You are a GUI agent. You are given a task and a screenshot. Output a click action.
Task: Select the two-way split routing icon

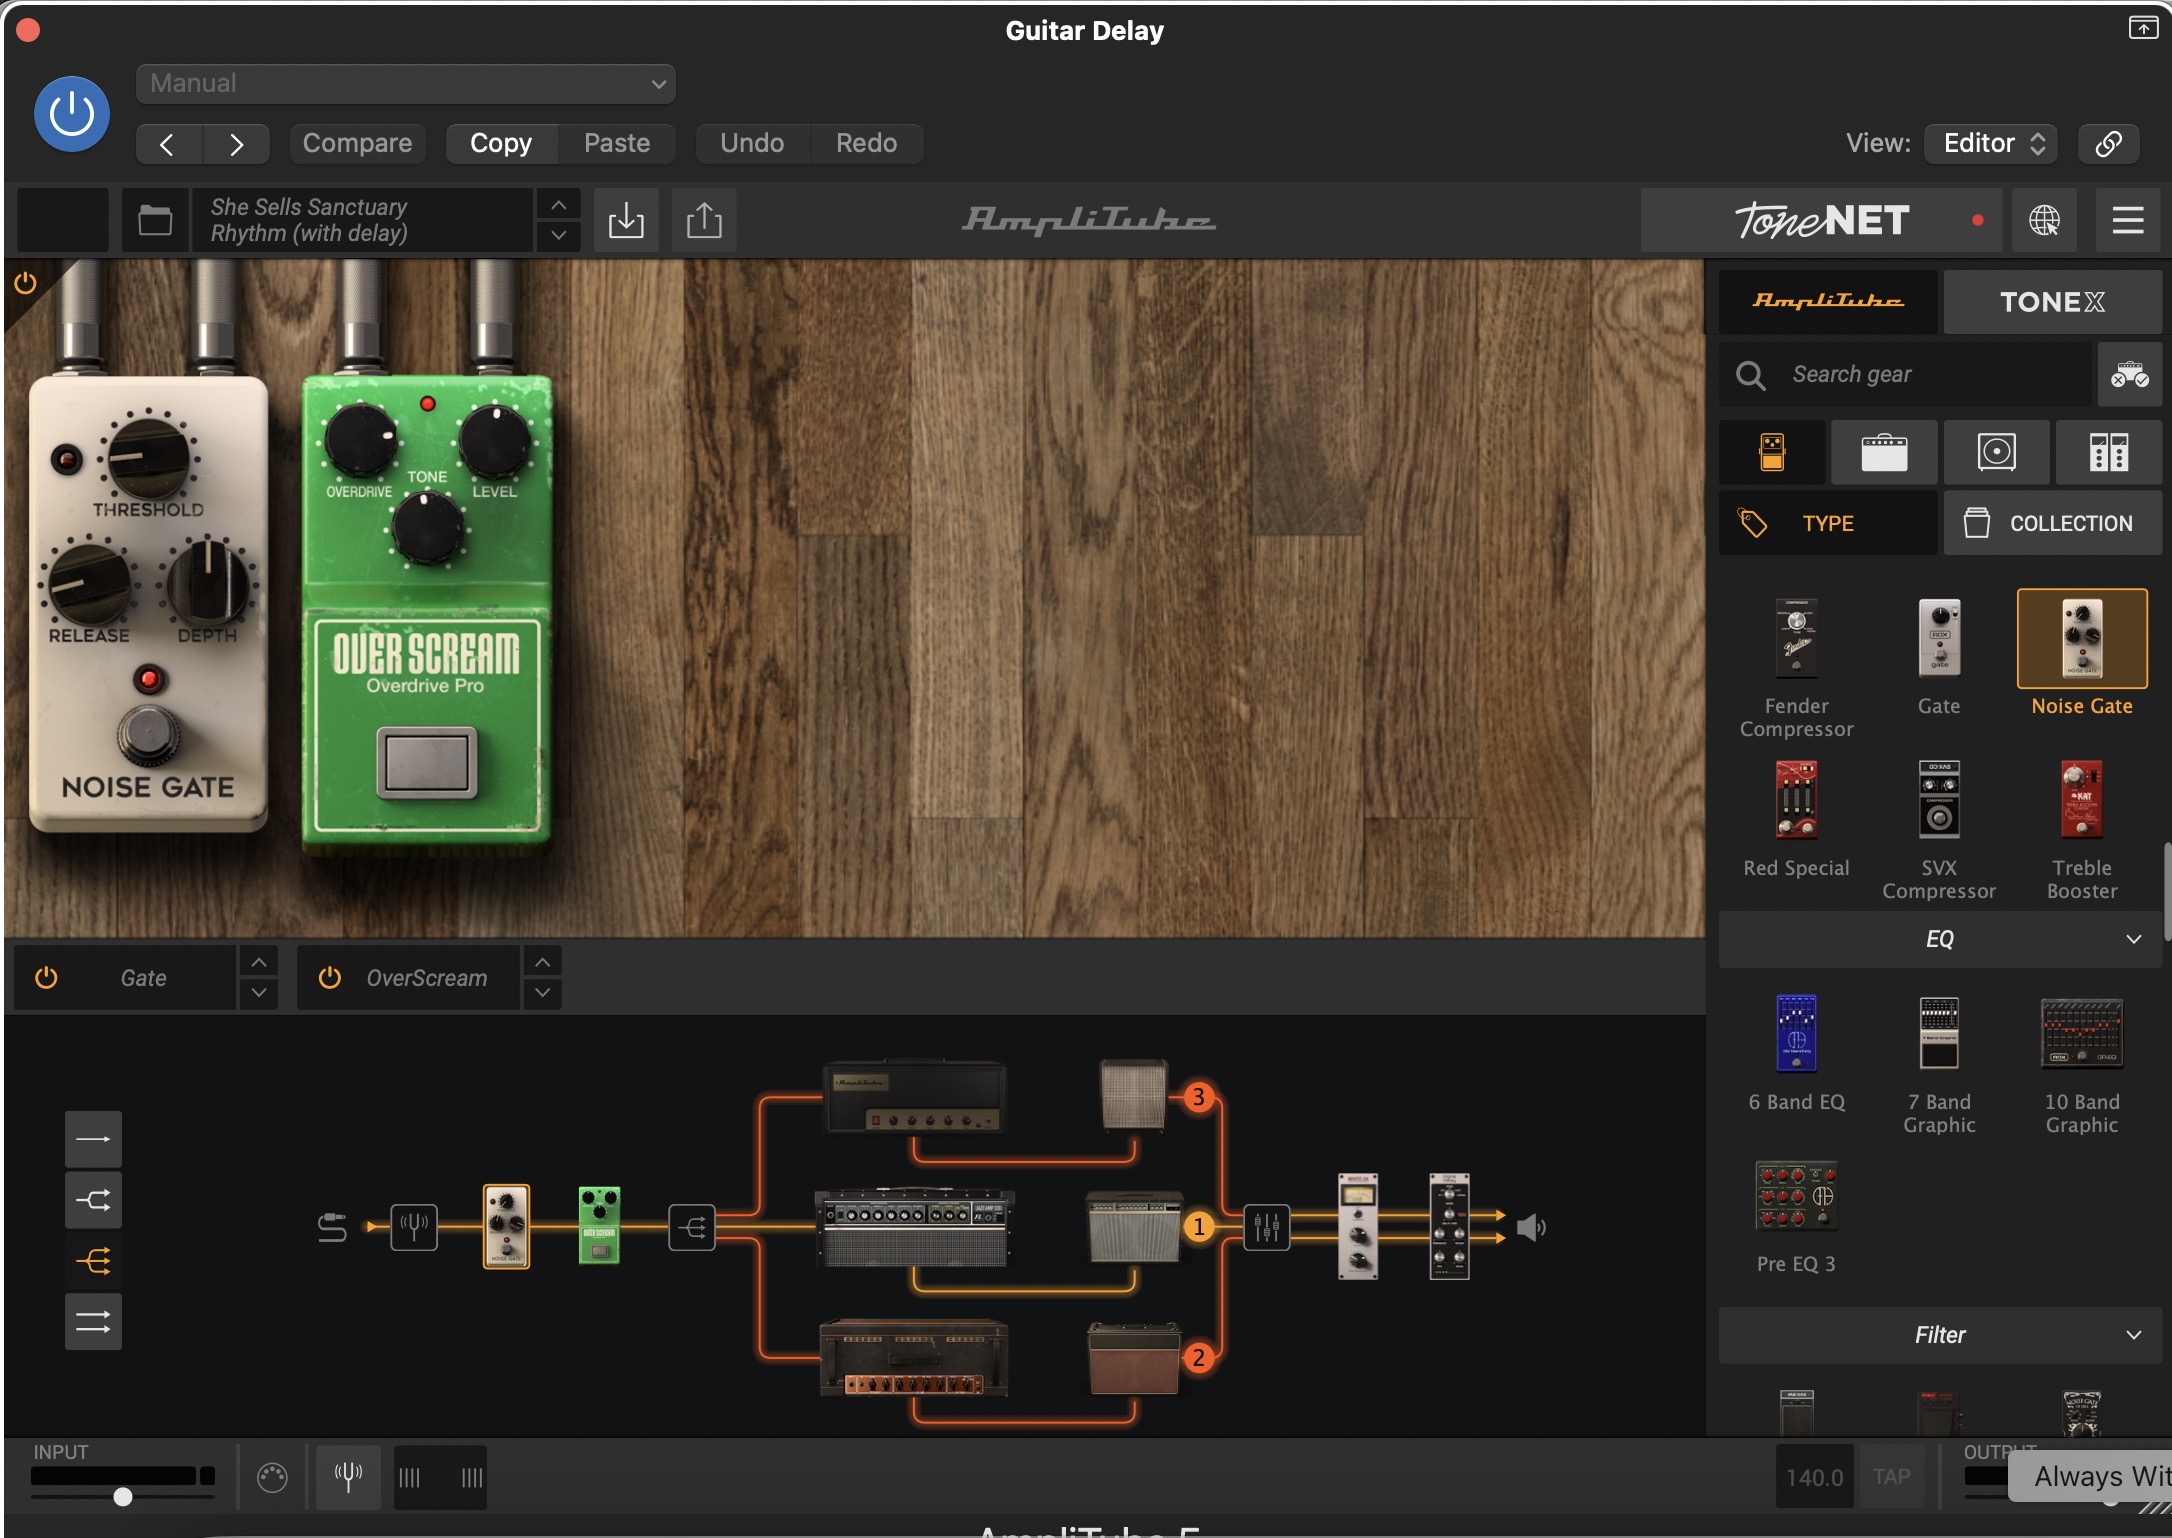click(x=93, y=1200)
